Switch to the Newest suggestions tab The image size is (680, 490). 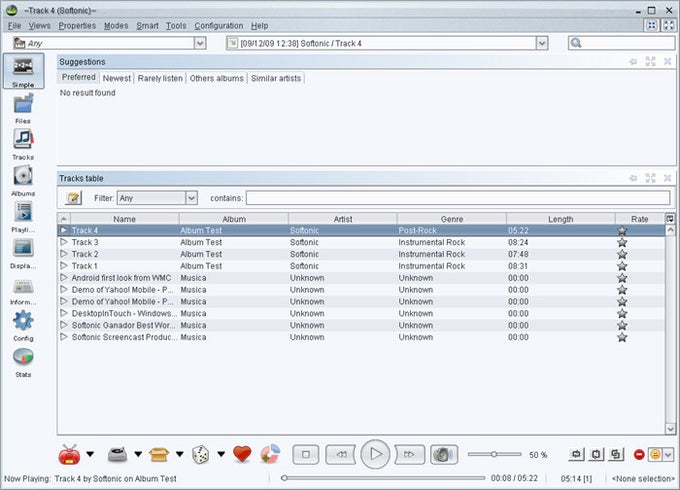click(x=117, y=78)
